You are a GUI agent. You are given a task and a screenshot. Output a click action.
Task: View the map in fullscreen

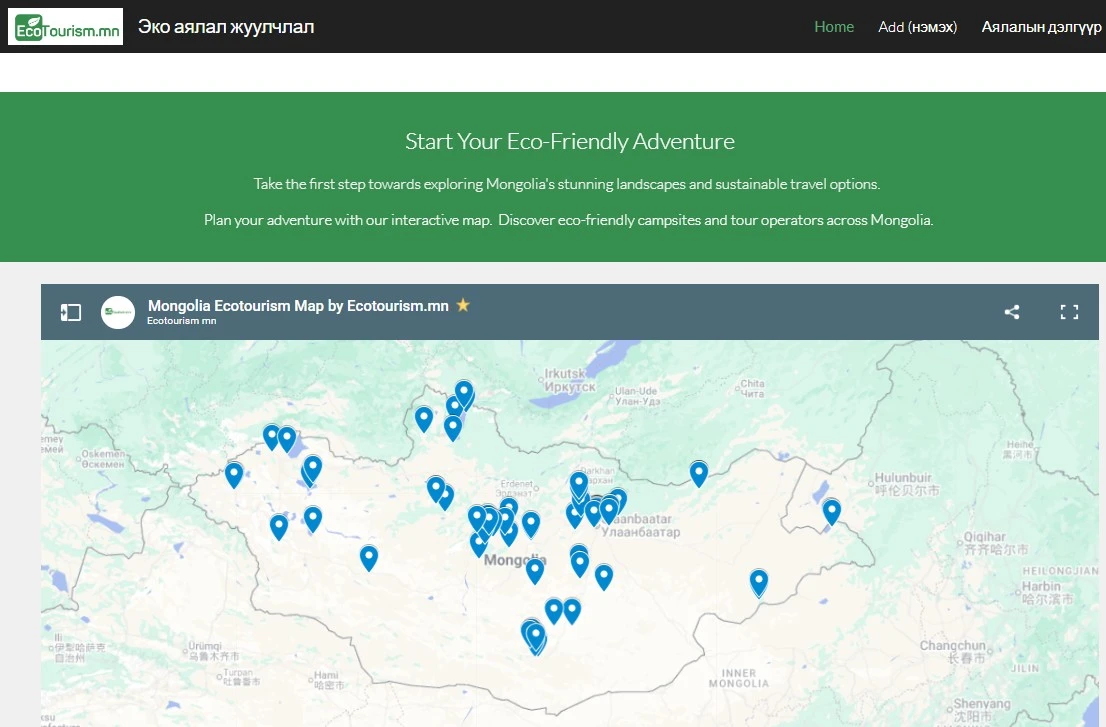click(x=1069, y=312)
